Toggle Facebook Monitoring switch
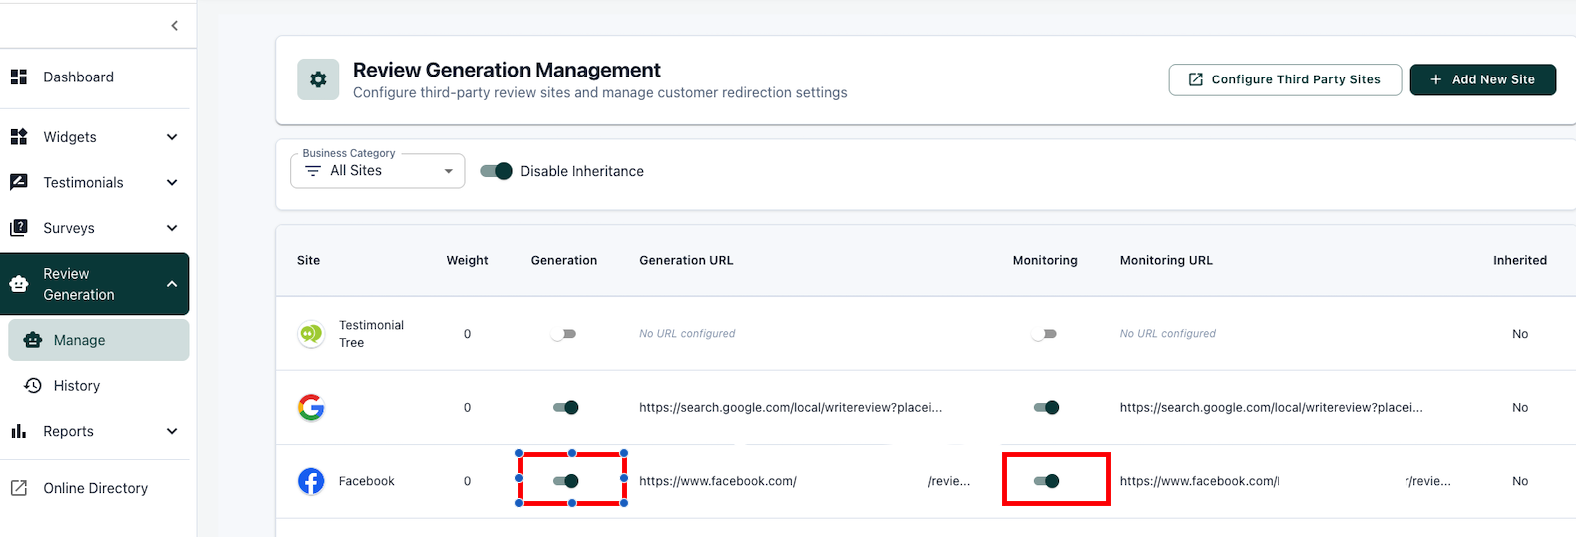The image size is (1576, 537). pyautogui.click(x=1046, y=481)
